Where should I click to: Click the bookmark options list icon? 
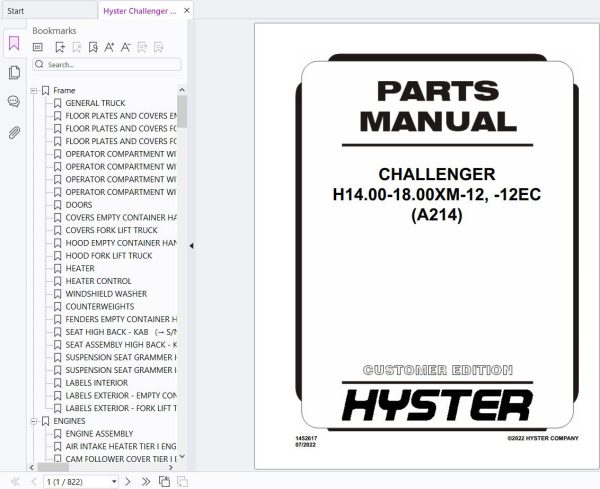[x=38, y=47]
